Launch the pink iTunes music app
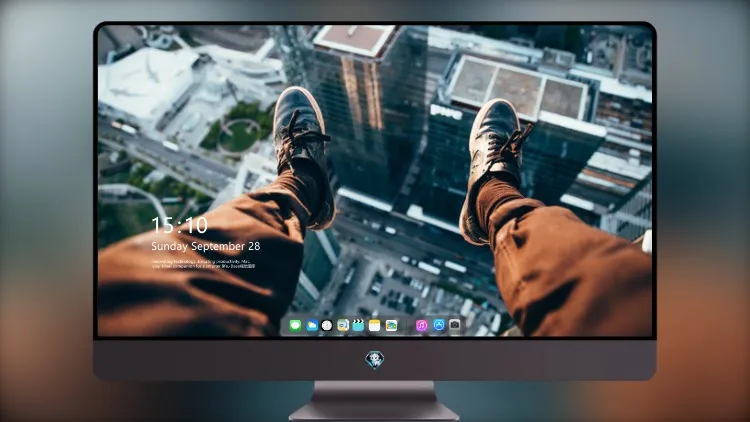This screenshot has width=750, height=422. point(421,326)
